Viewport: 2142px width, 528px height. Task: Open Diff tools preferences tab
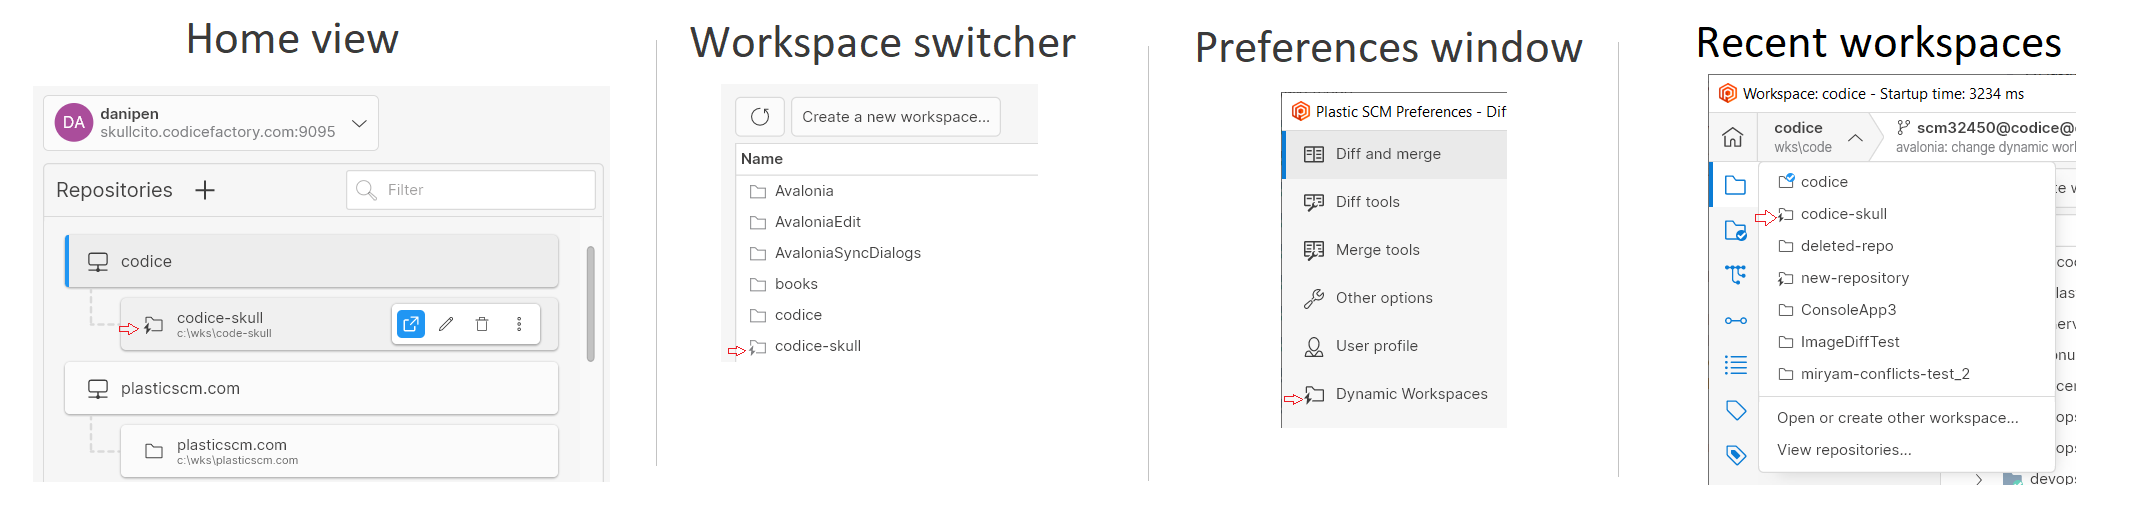coord(1395,202)
